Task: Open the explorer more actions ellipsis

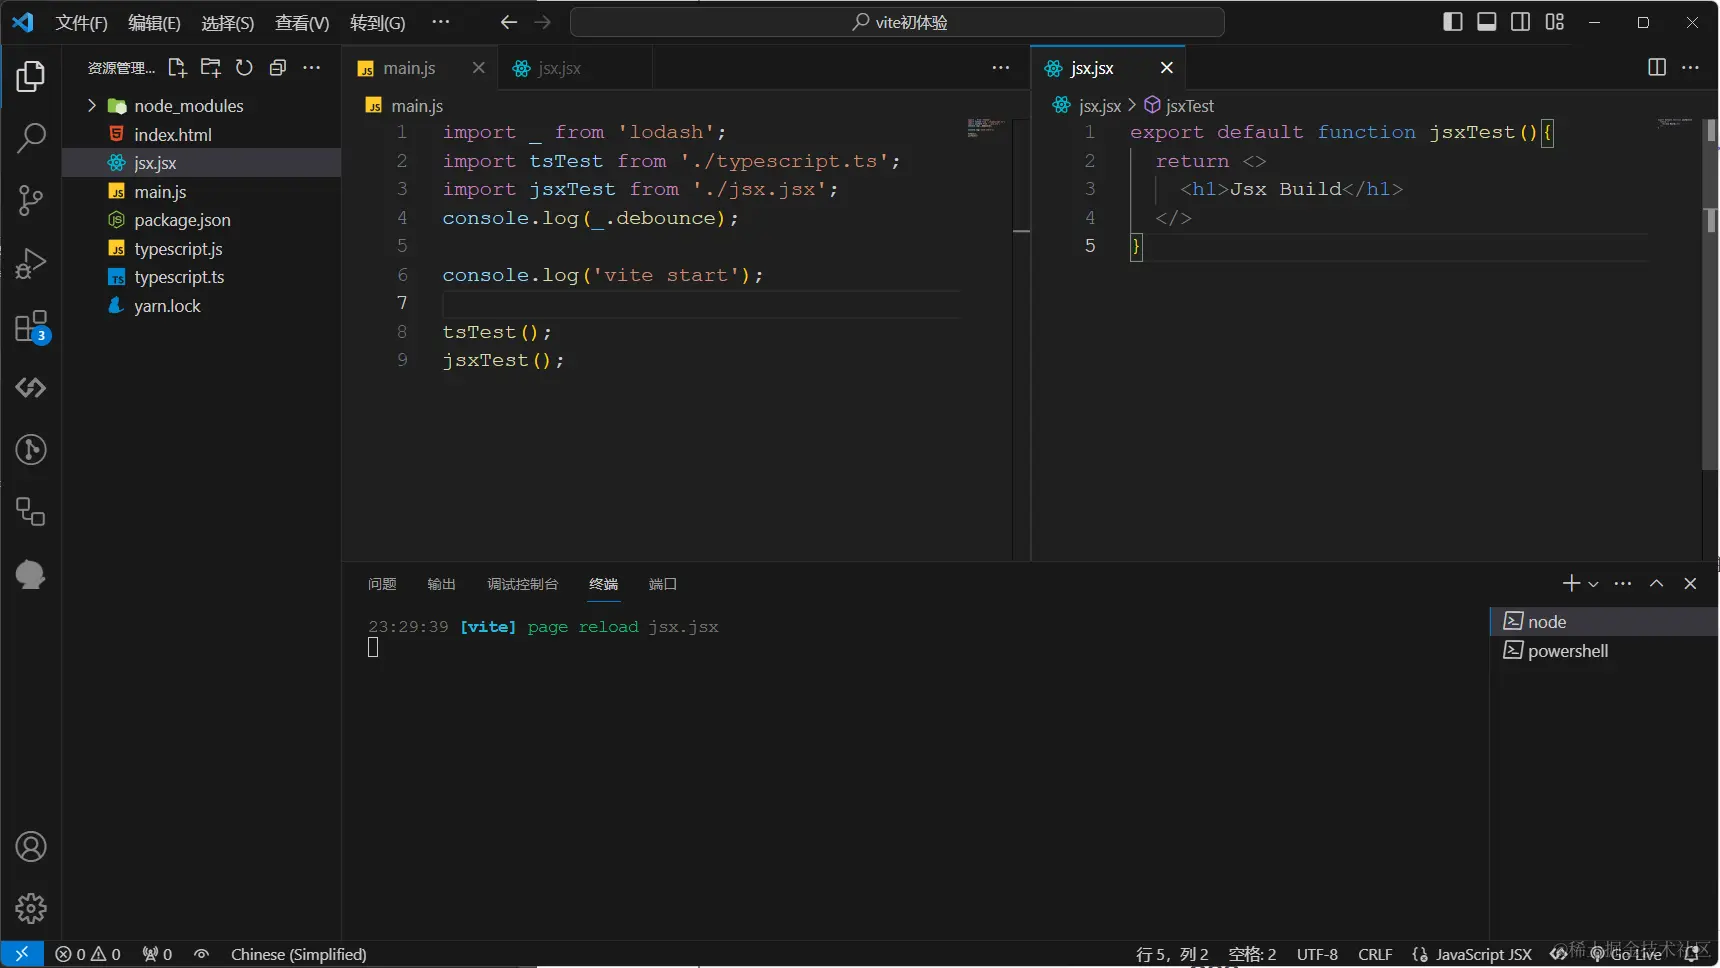Action: pyautogui.click(x=312, y=68)
